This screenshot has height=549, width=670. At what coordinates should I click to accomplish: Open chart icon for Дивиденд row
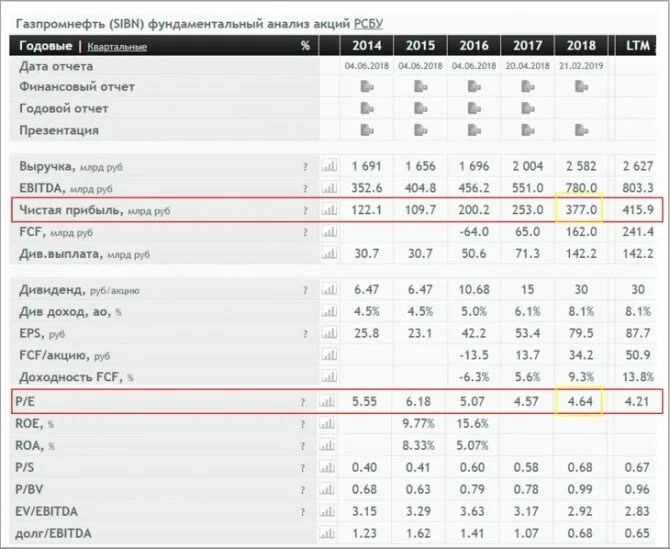[x=329, y=290]
